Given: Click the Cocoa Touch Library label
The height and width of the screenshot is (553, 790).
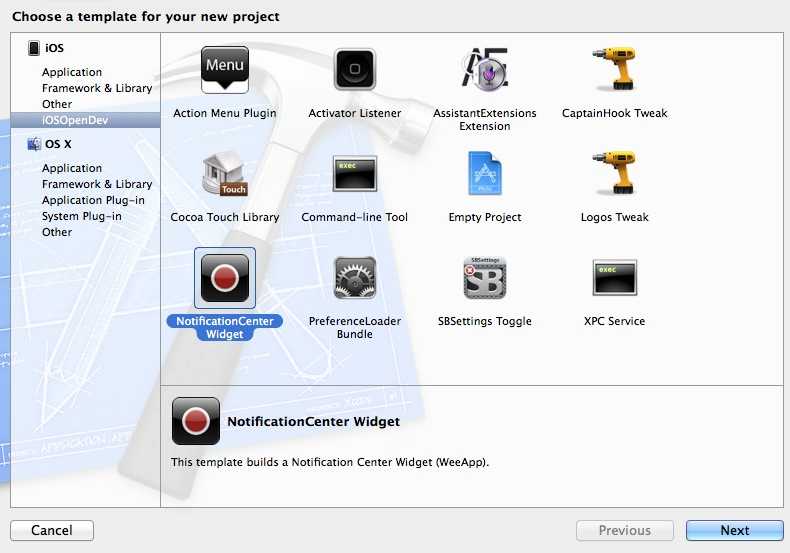Looking at the screenshot, I should 225,217.
